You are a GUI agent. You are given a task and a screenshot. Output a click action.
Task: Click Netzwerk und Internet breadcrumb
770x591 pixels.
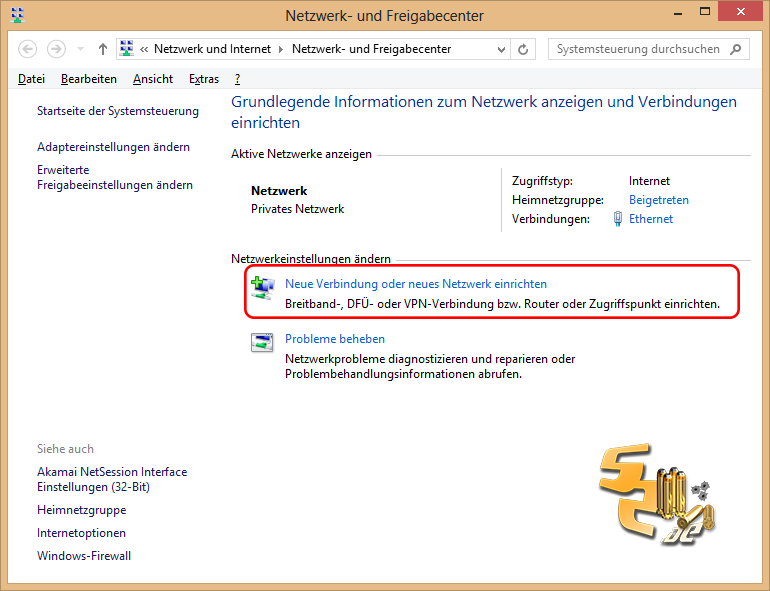215,49
